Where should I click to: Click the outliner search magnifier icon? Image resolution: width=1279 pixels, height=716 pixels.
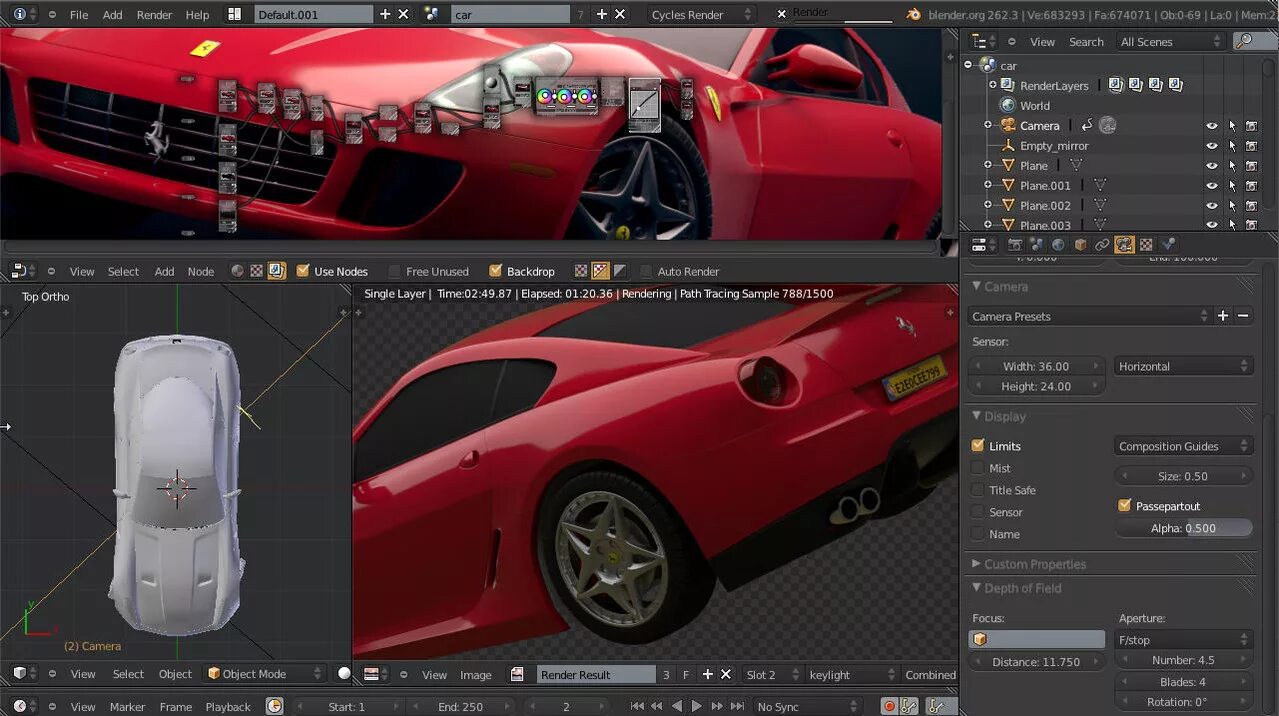coord(1243,41)
